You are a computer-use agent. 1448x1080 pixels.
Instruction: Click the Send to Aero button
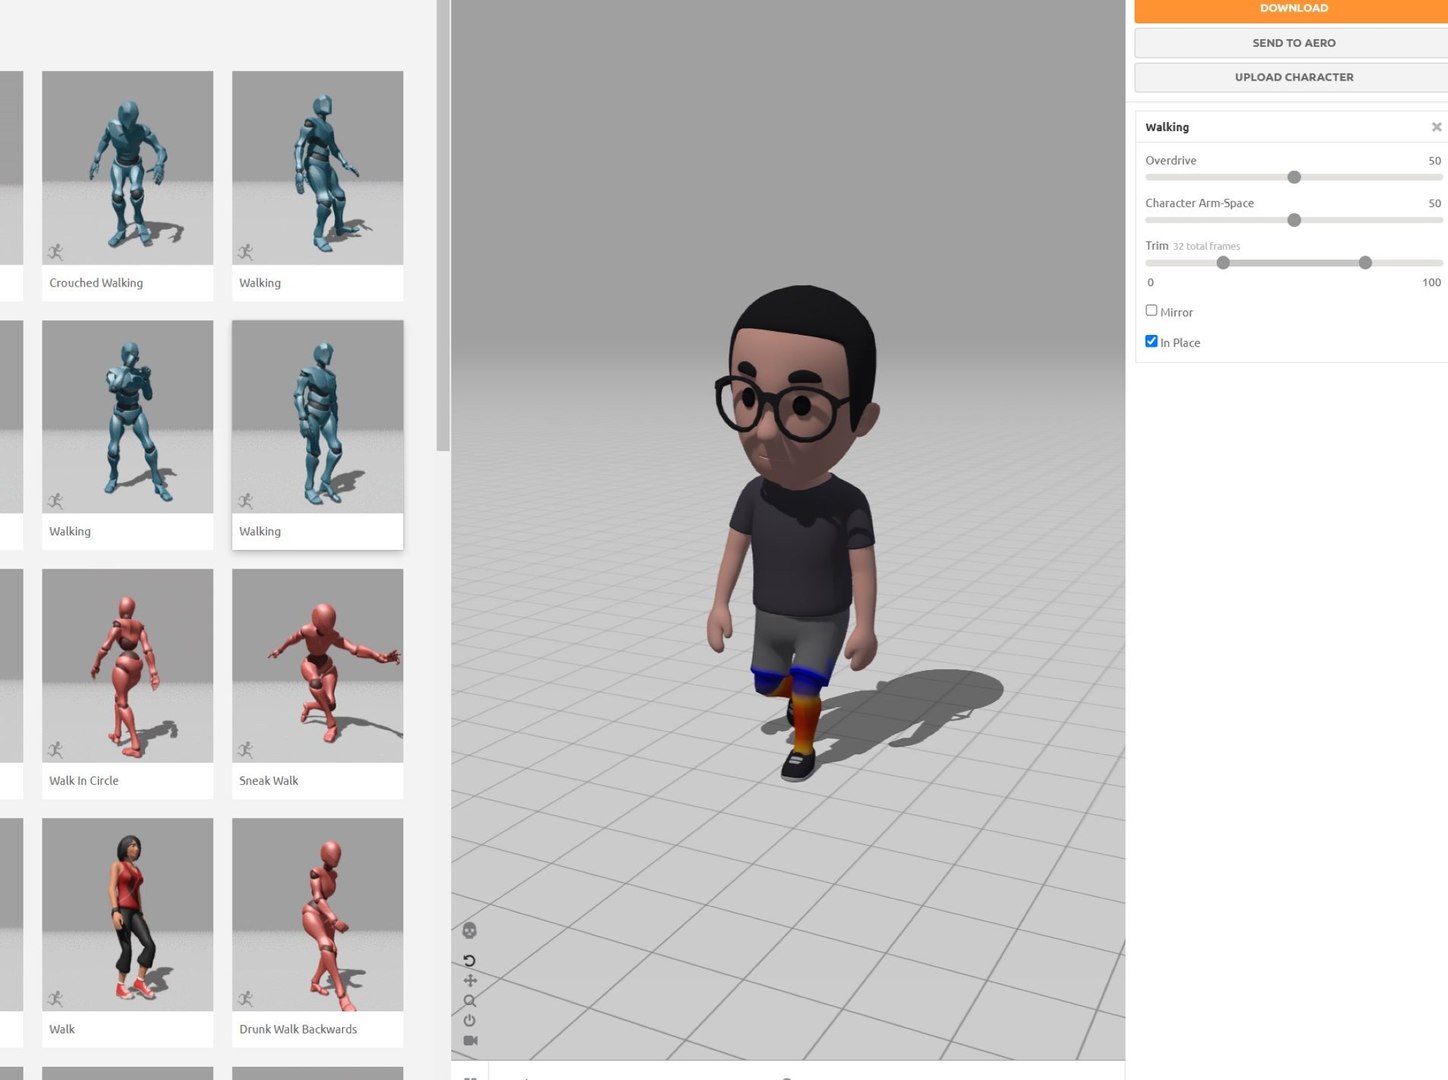pyautogui.click(x=1293, y=43)
